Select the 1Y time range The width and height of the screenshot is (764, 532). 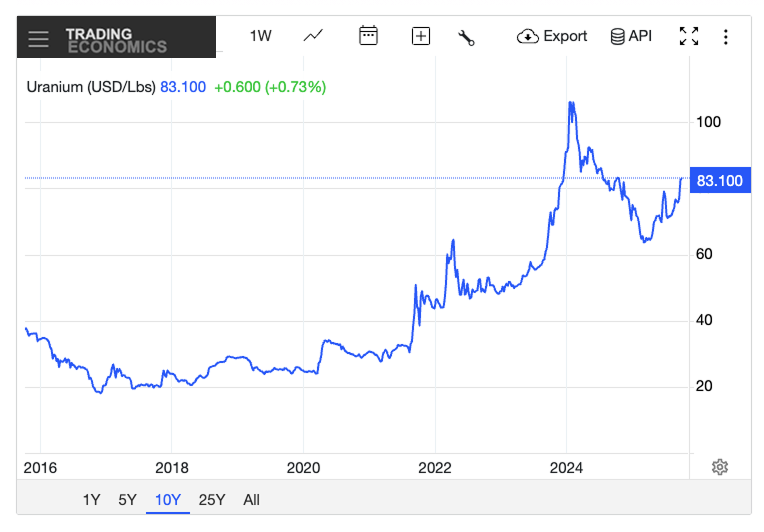pos(92,499)
